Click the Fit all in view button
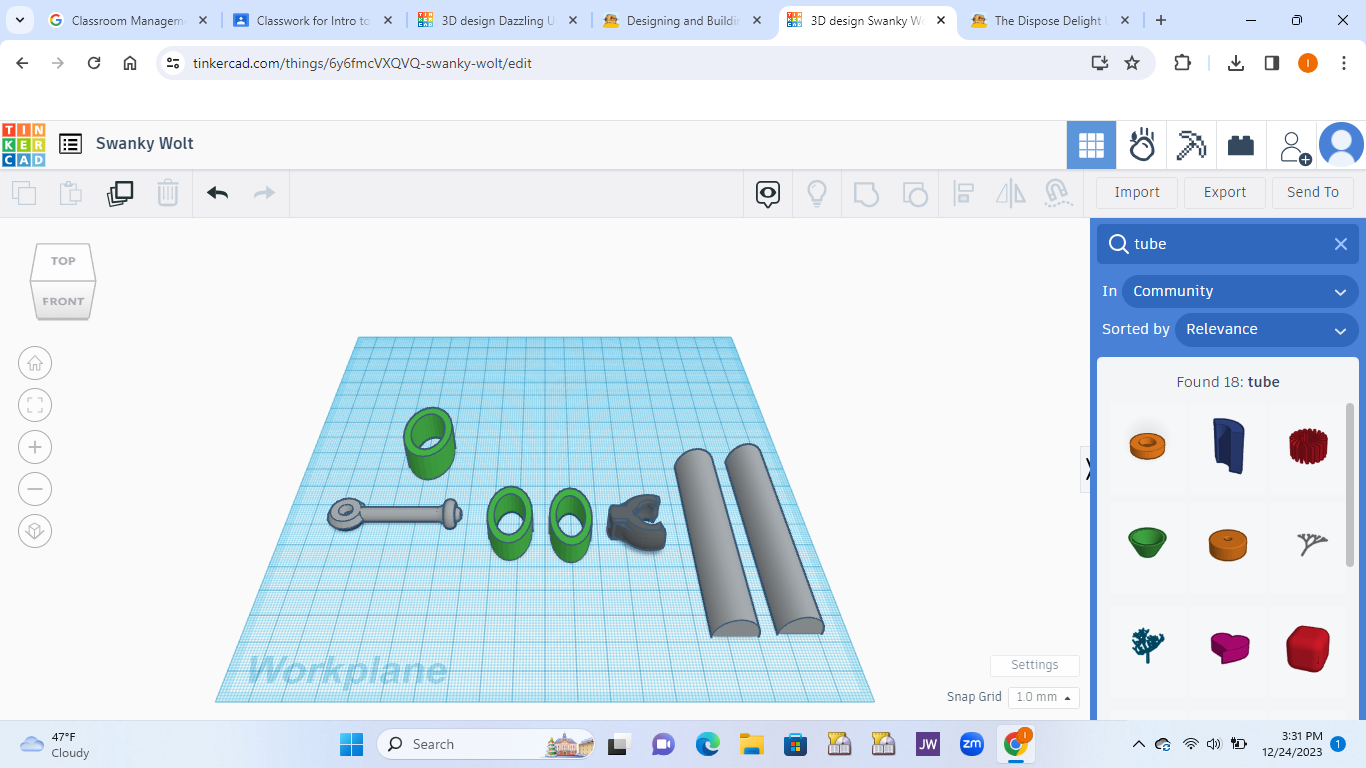This screenshot has height=768, width=1366. (x=35, y=405)
